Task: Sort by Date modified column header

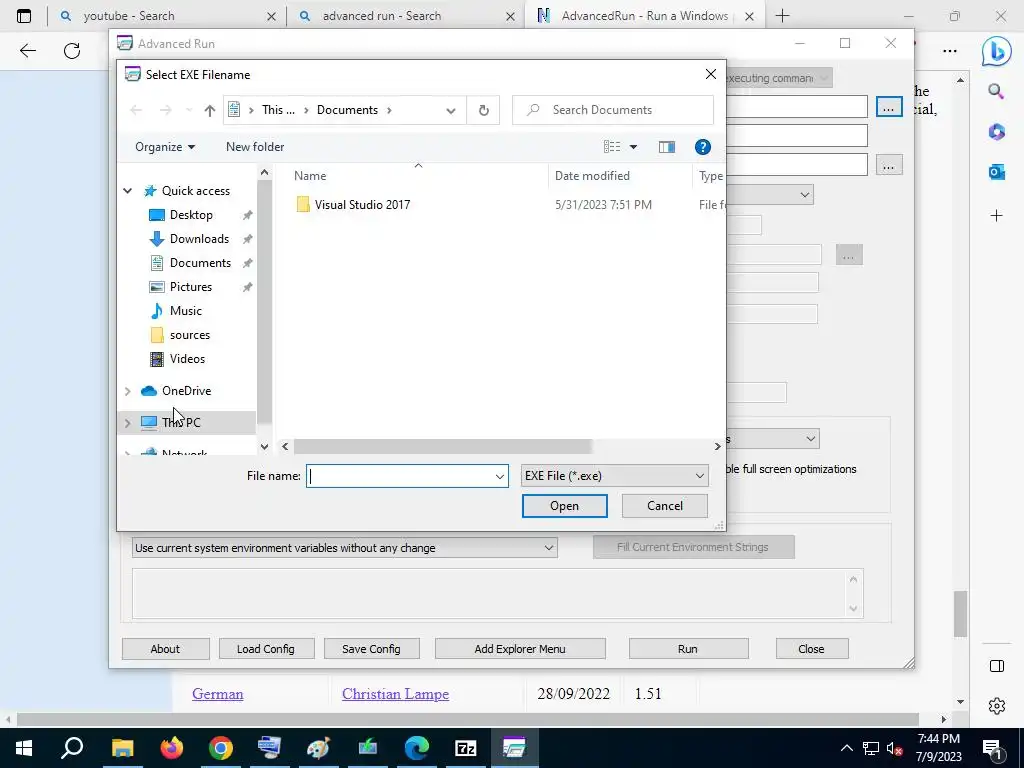Action: click(x=592, y=176)
